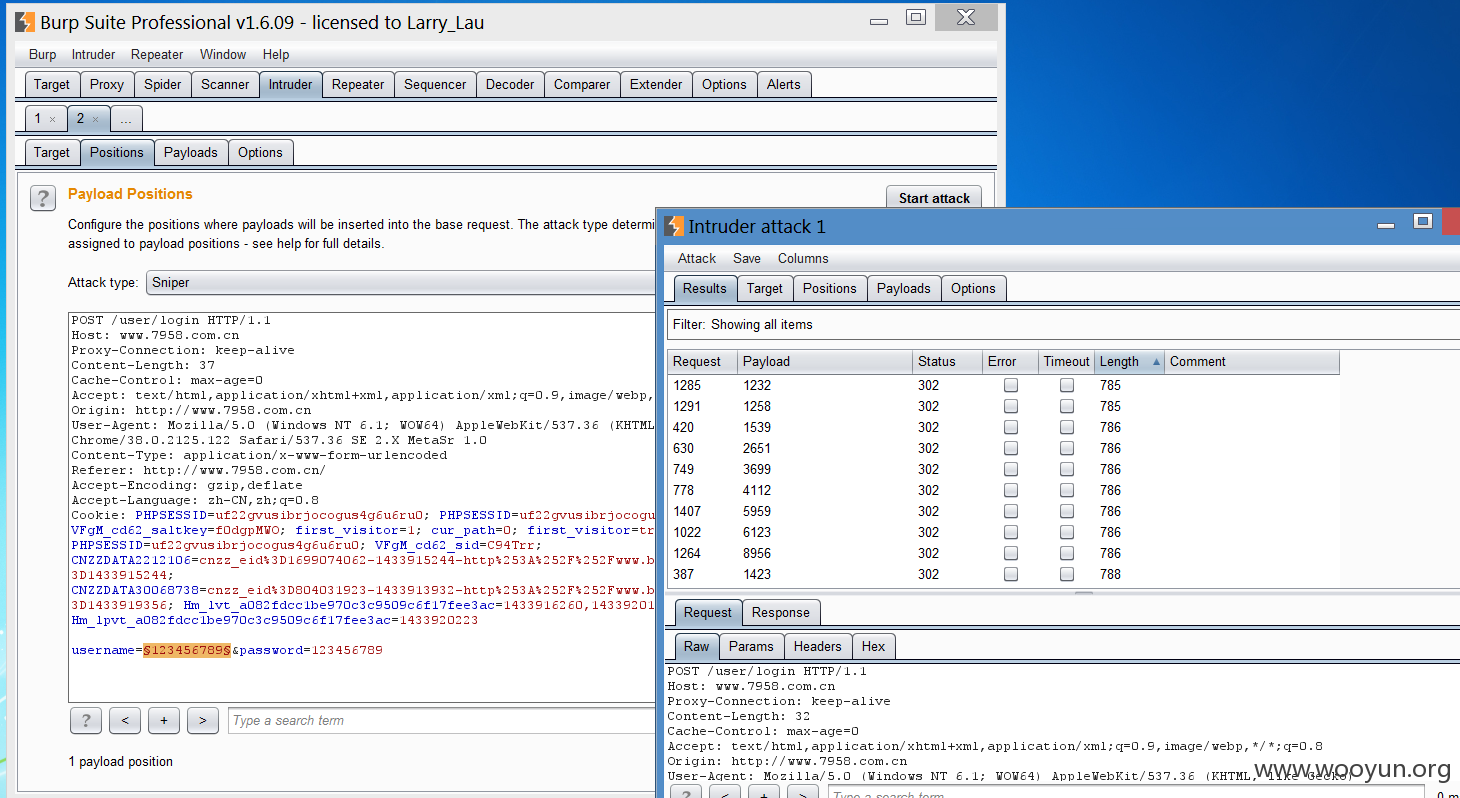Toggle Timeout checkbox for request 420
Viewport: 1460px width, 798px height.
click(1067, 427)
